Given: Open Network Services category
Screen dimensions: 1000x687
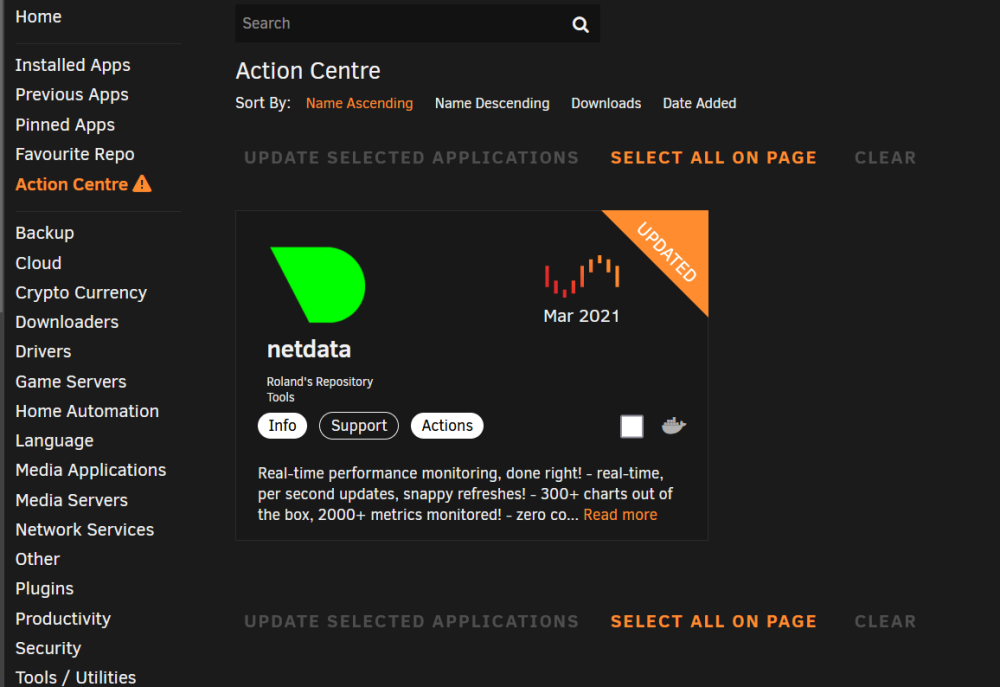Looking at the screenshot, I should 85,529.
